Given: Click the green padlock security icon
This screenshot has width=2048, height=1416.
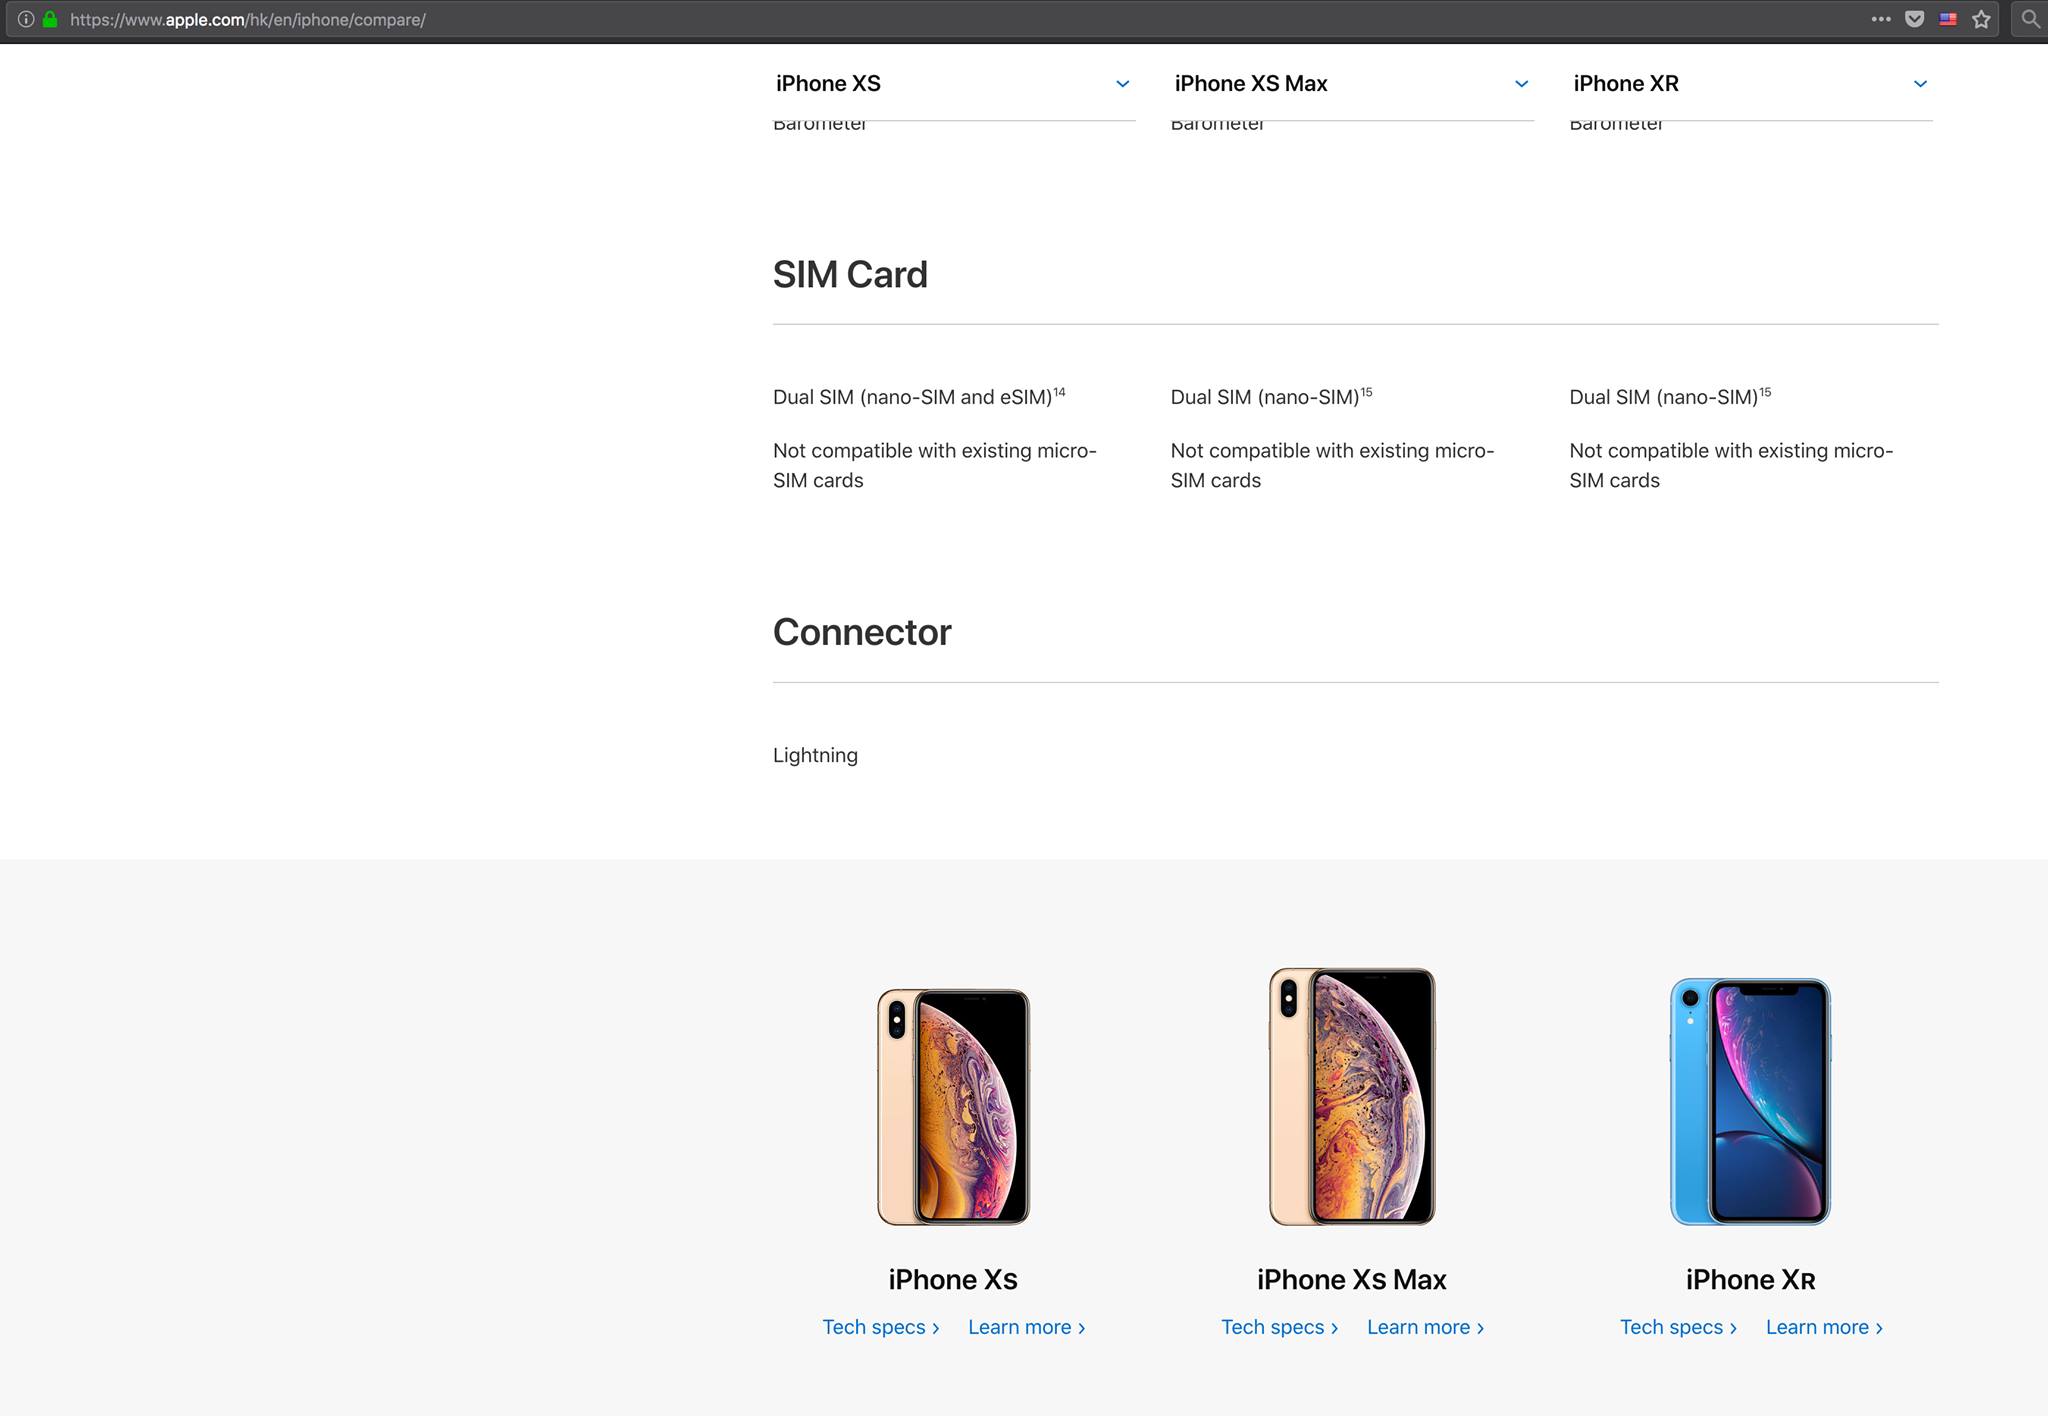Looking at the screenshot, I should pyautogui.click(x=50, y=19).
